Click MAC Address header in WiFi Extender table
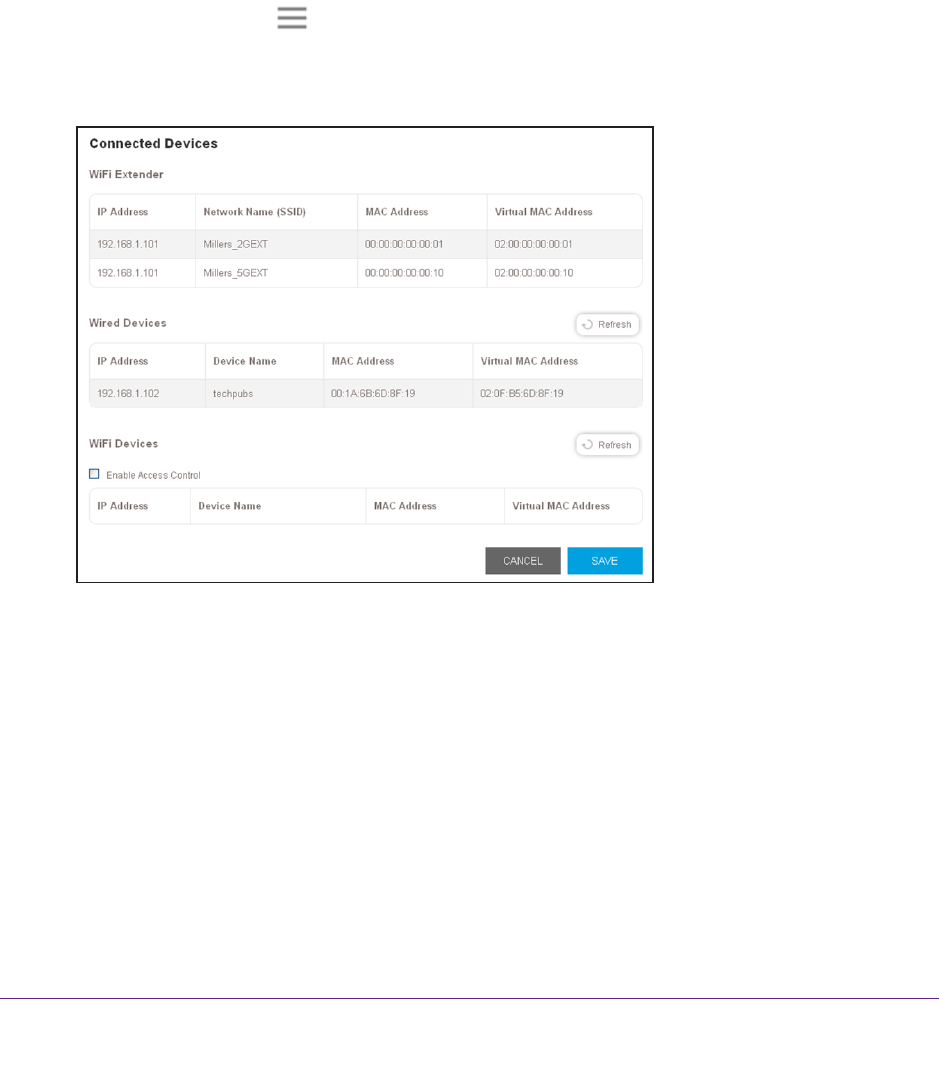This screenshot has height=1066, width=941. click(396, 212)
